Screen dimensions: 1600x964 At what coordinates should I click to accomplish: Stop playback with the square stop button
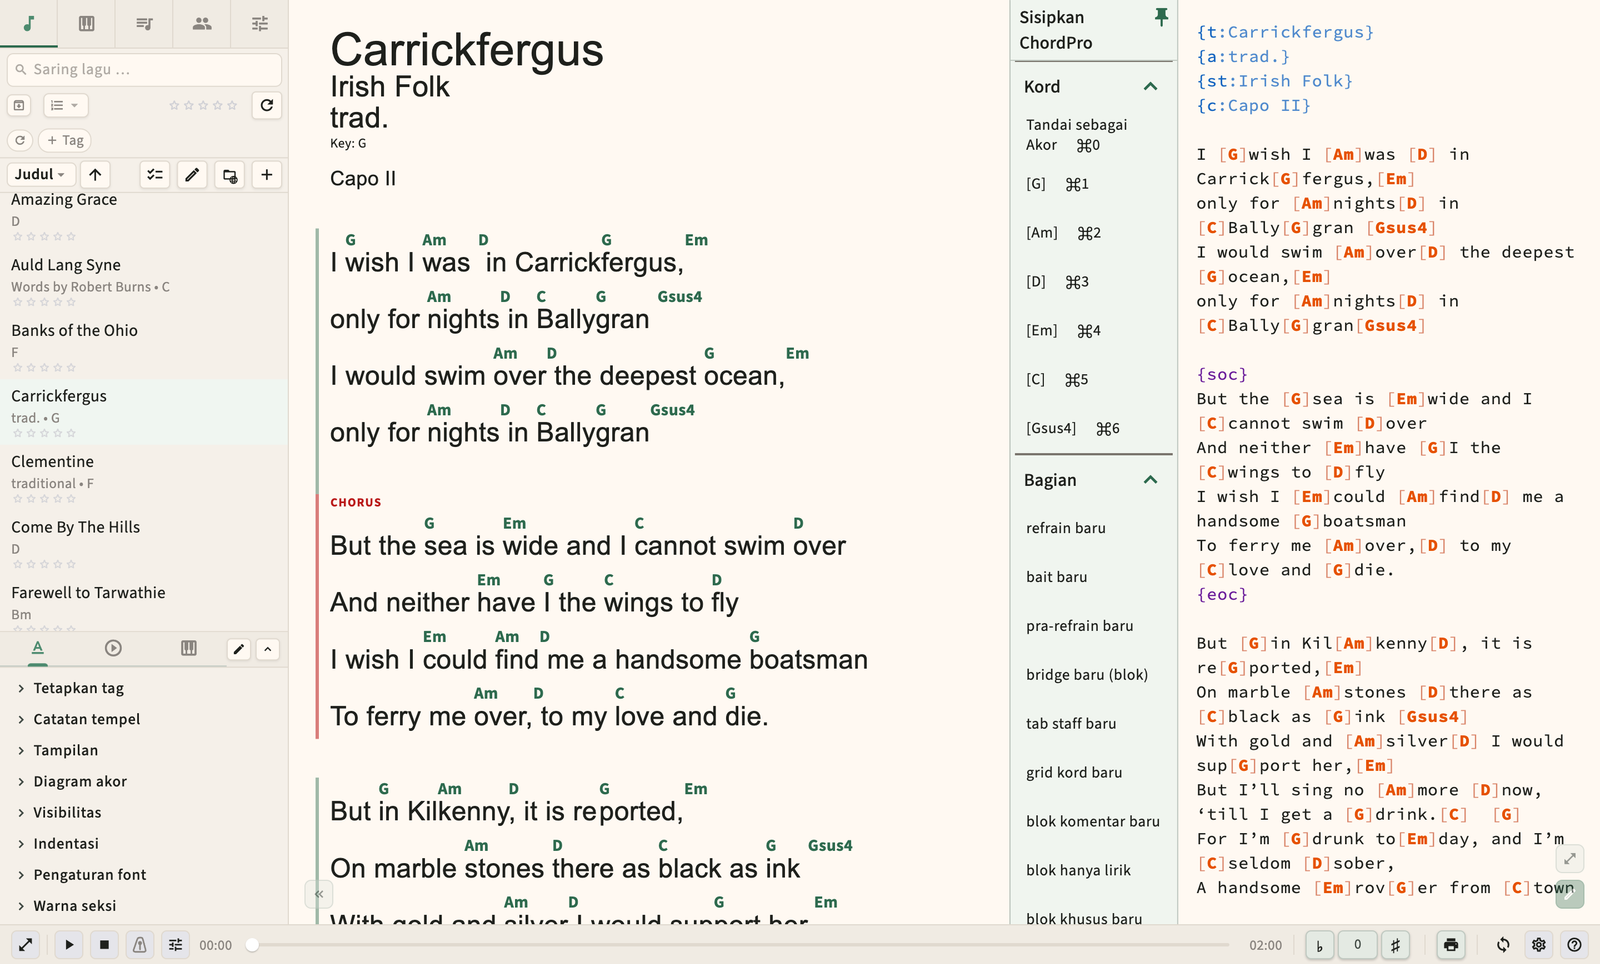click(104, 944)
